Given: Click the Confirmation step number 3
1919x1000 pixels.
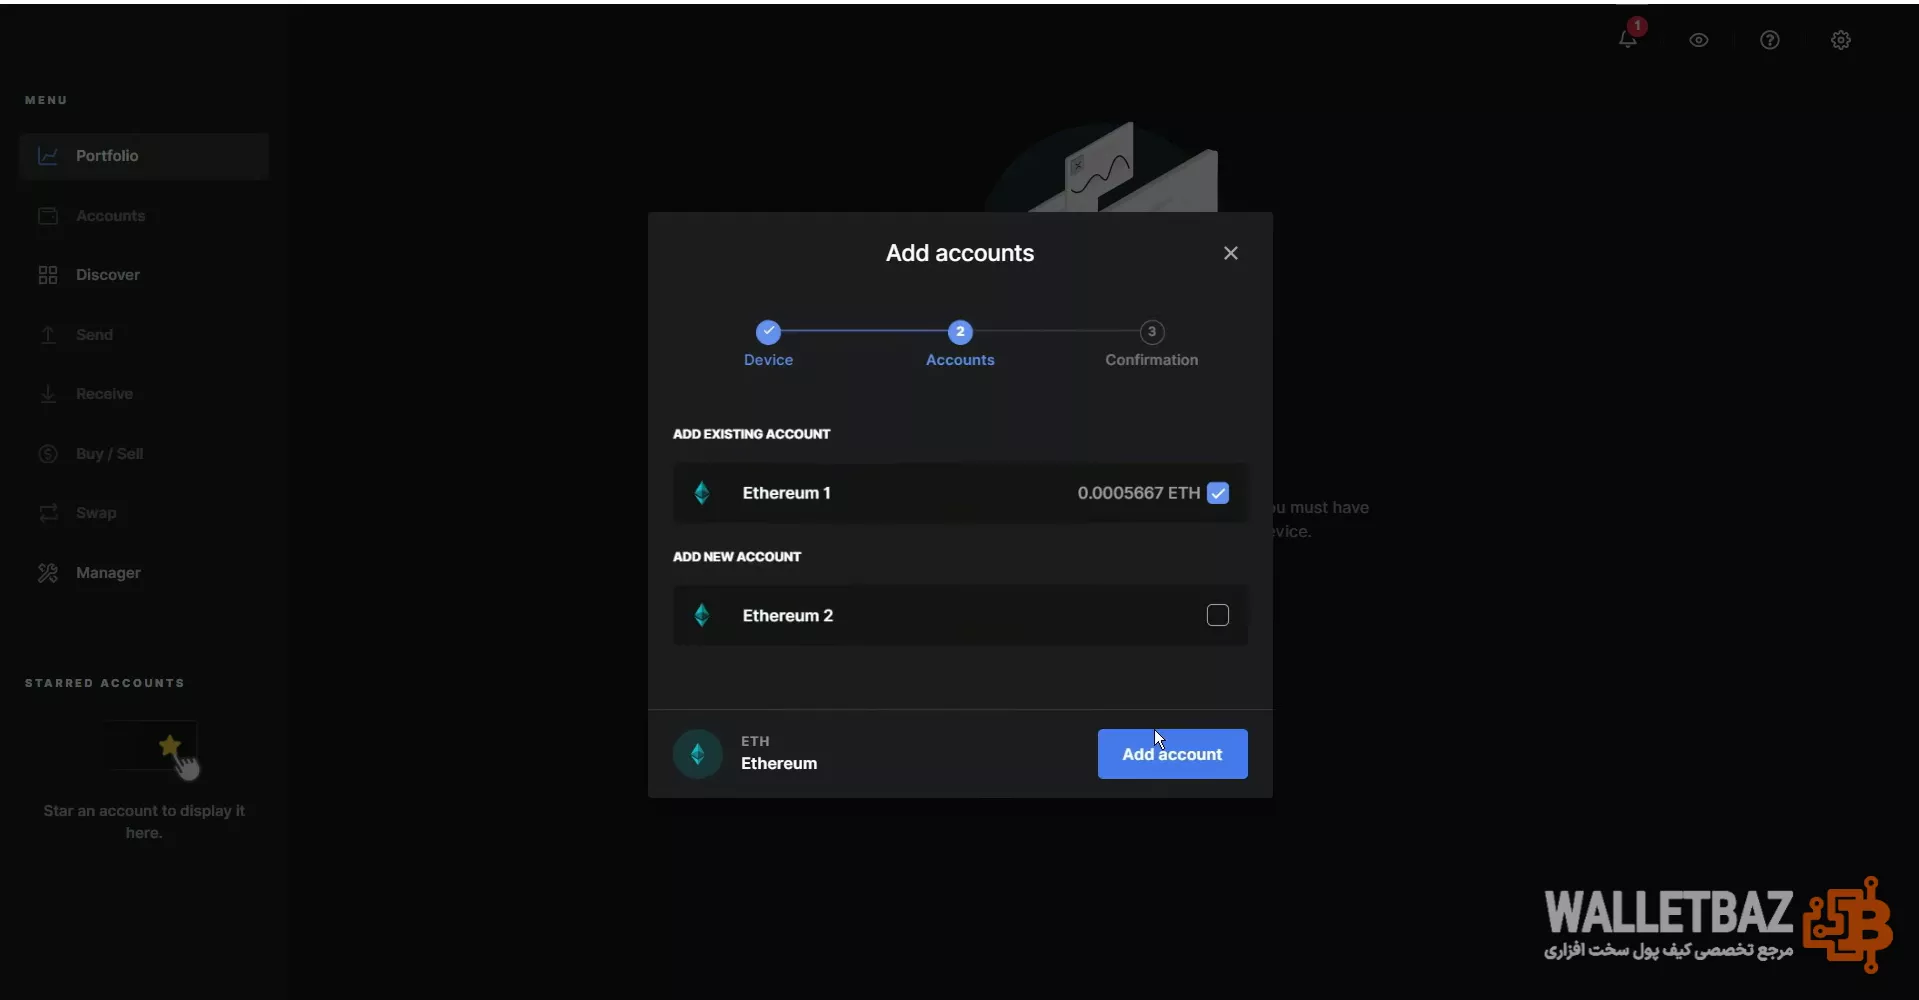Looking at the screenshot, I should tap(1152, 332).
